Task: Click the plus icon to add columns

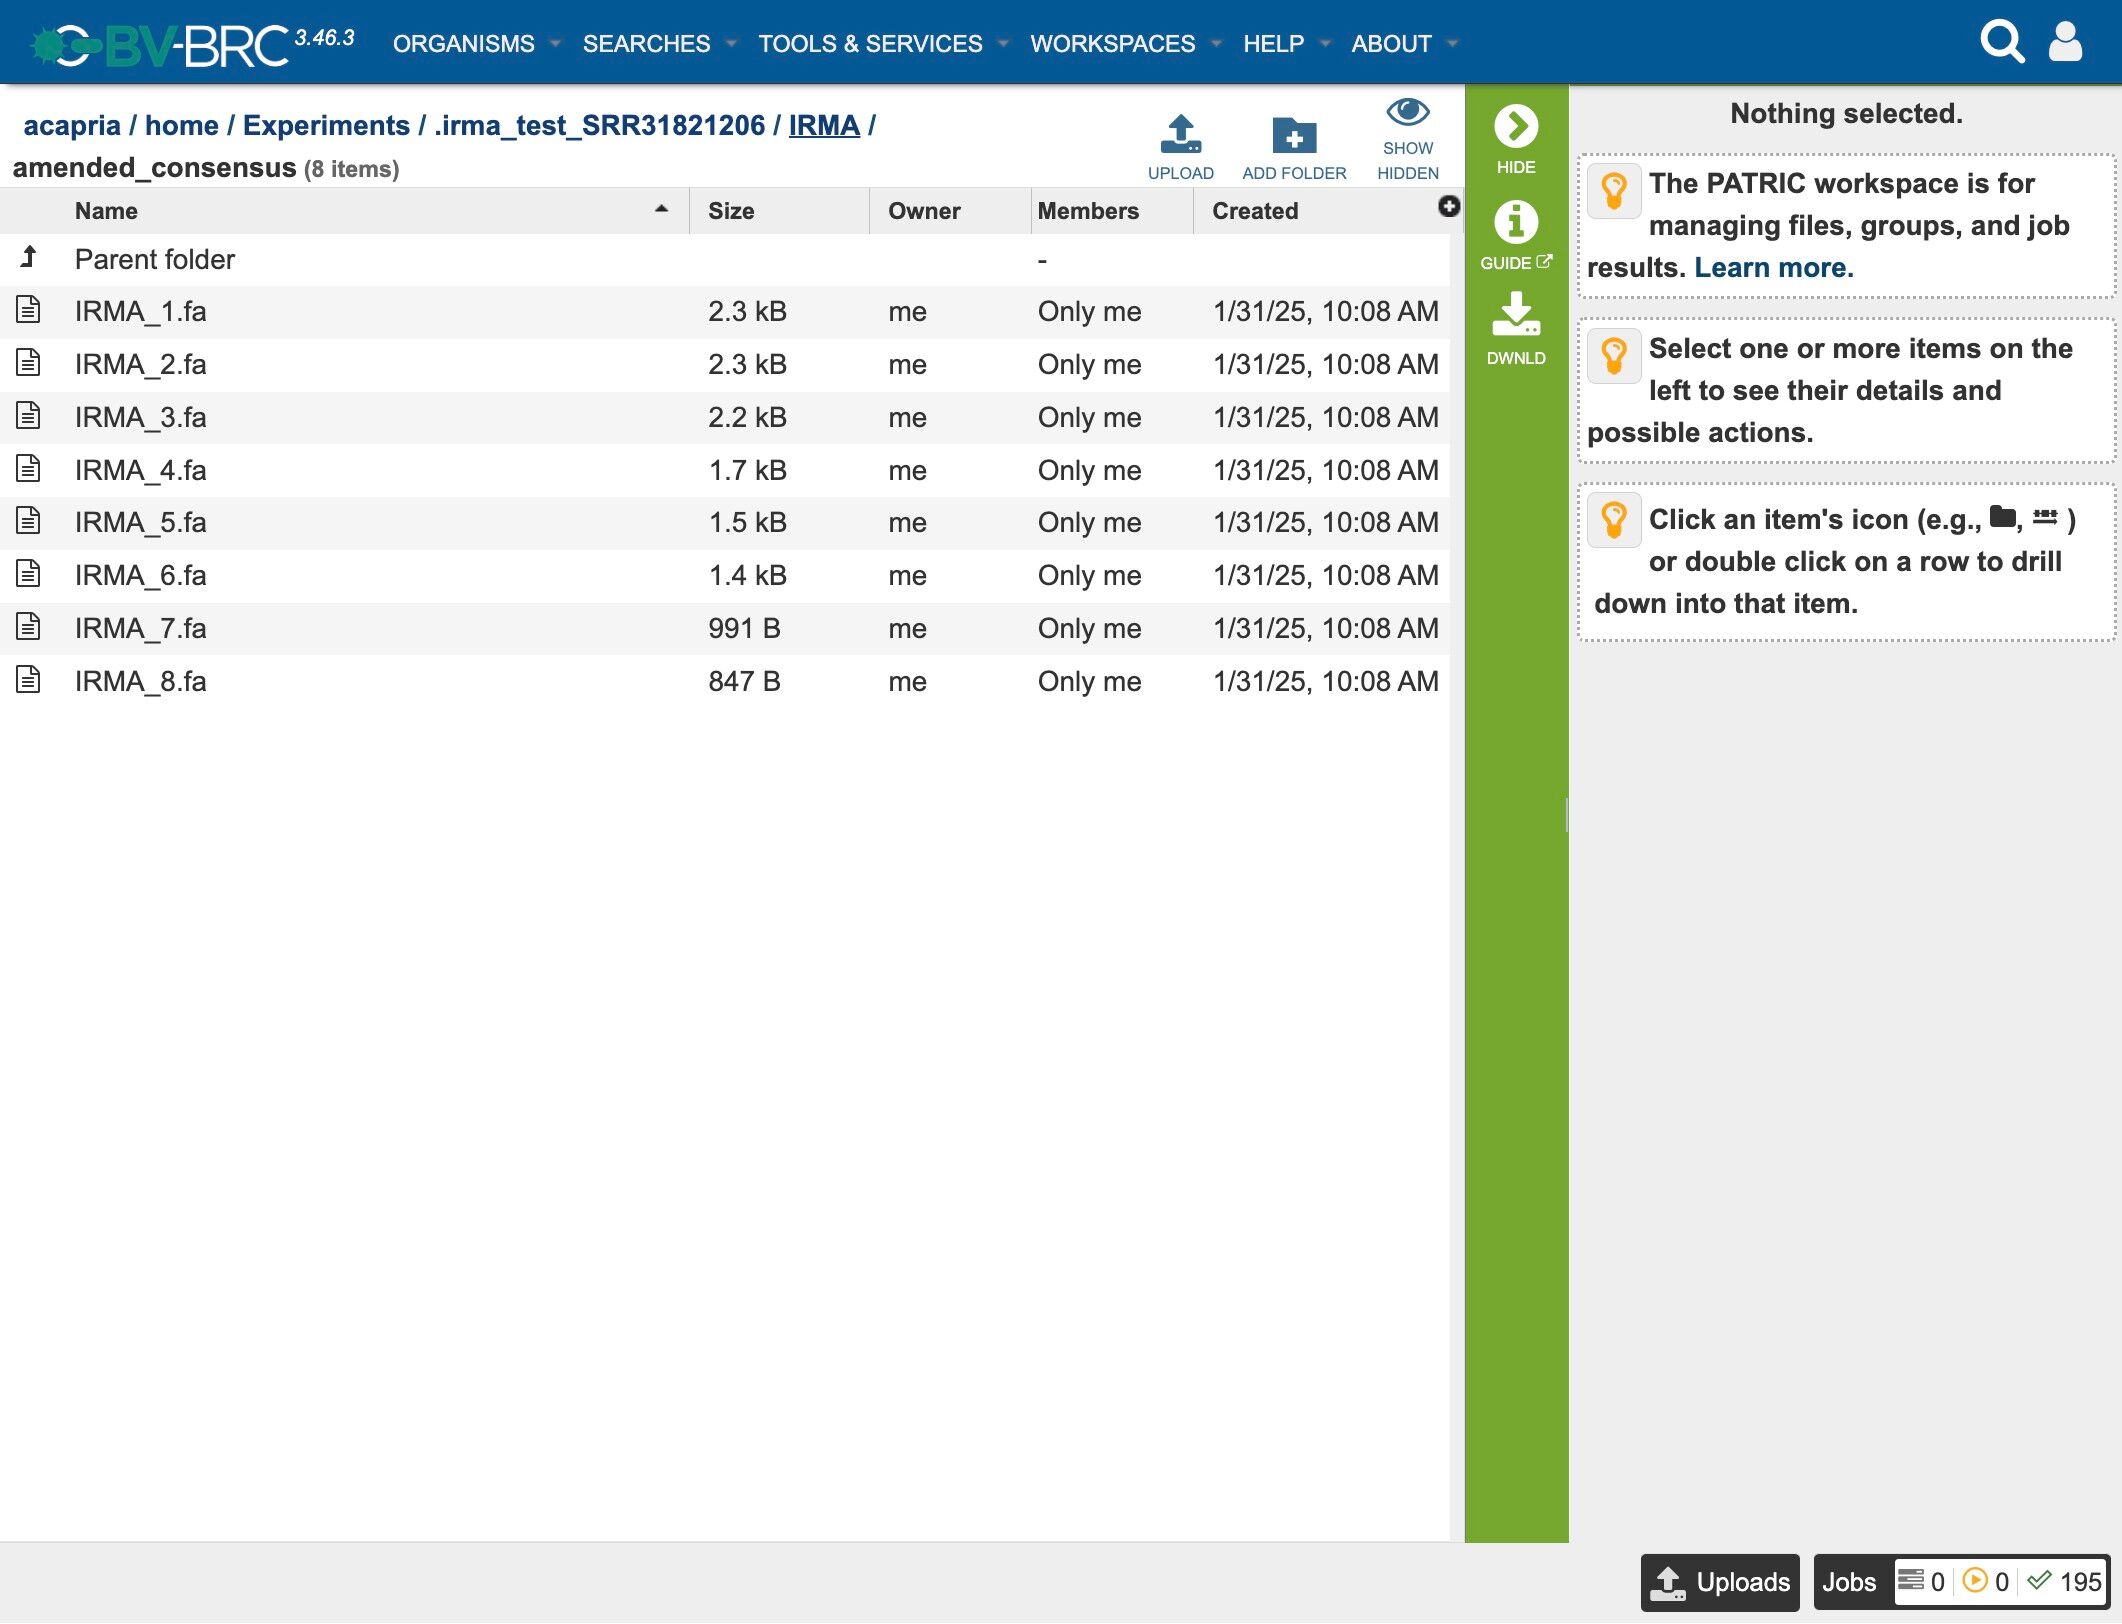Action: (1448, 206)
